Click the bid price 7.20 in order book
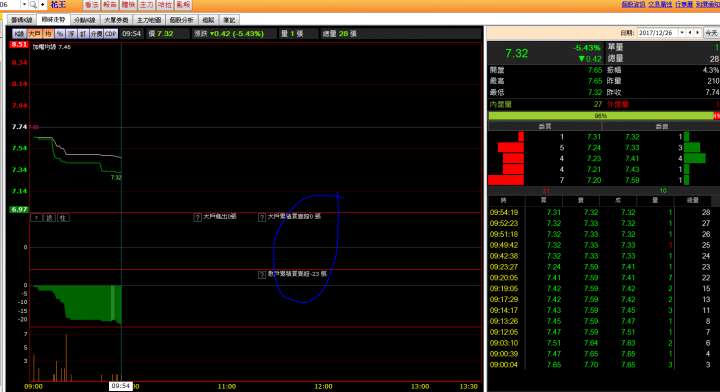 pyautogui.click(x=594, y=180)
